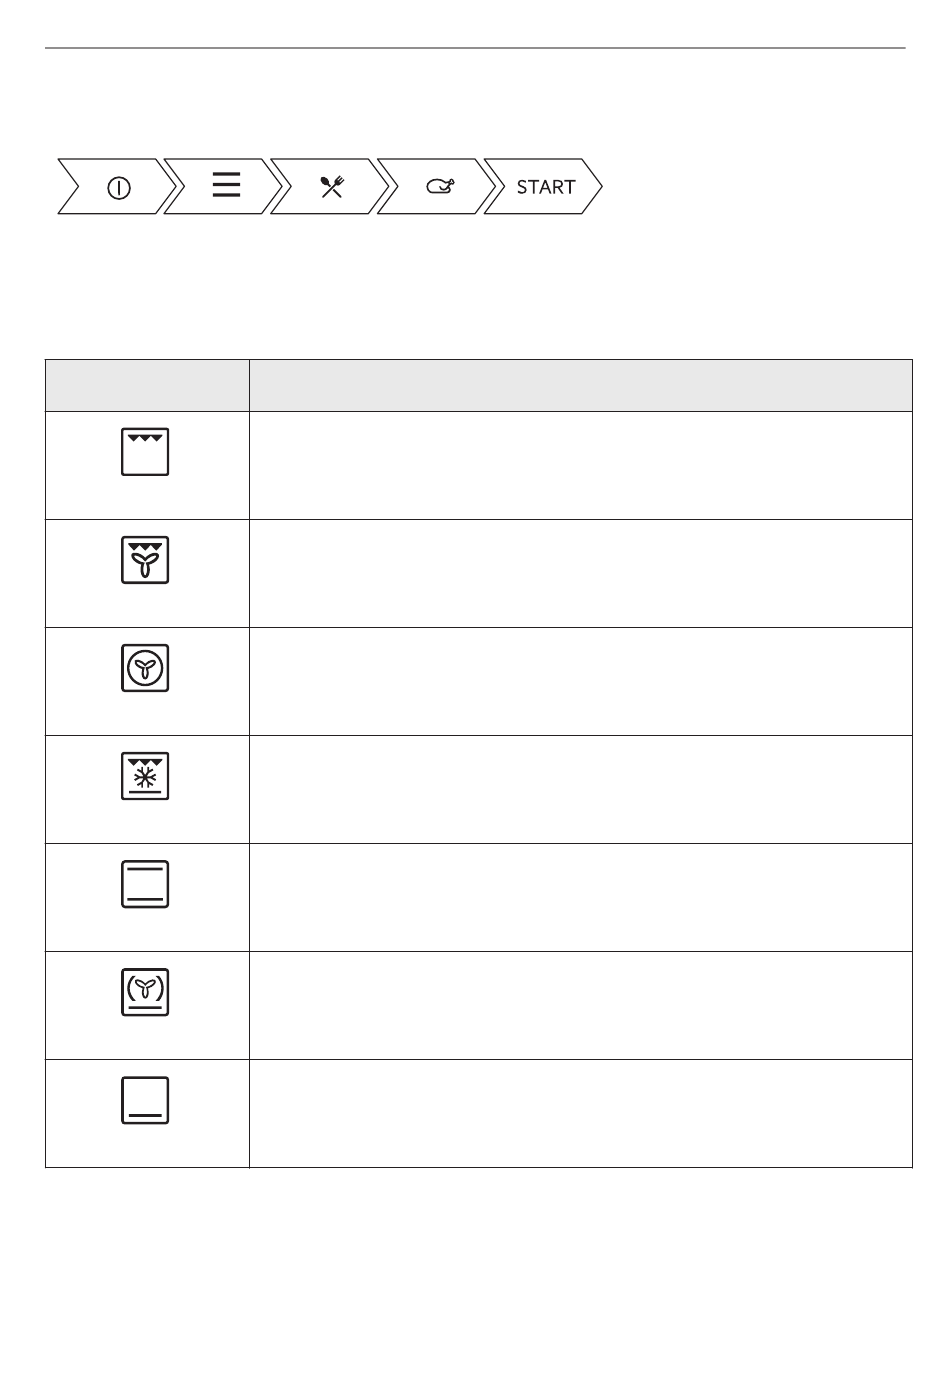
Task: Click the description cell beside the bottom heat icon
Action: click(x=581, y=1113)
